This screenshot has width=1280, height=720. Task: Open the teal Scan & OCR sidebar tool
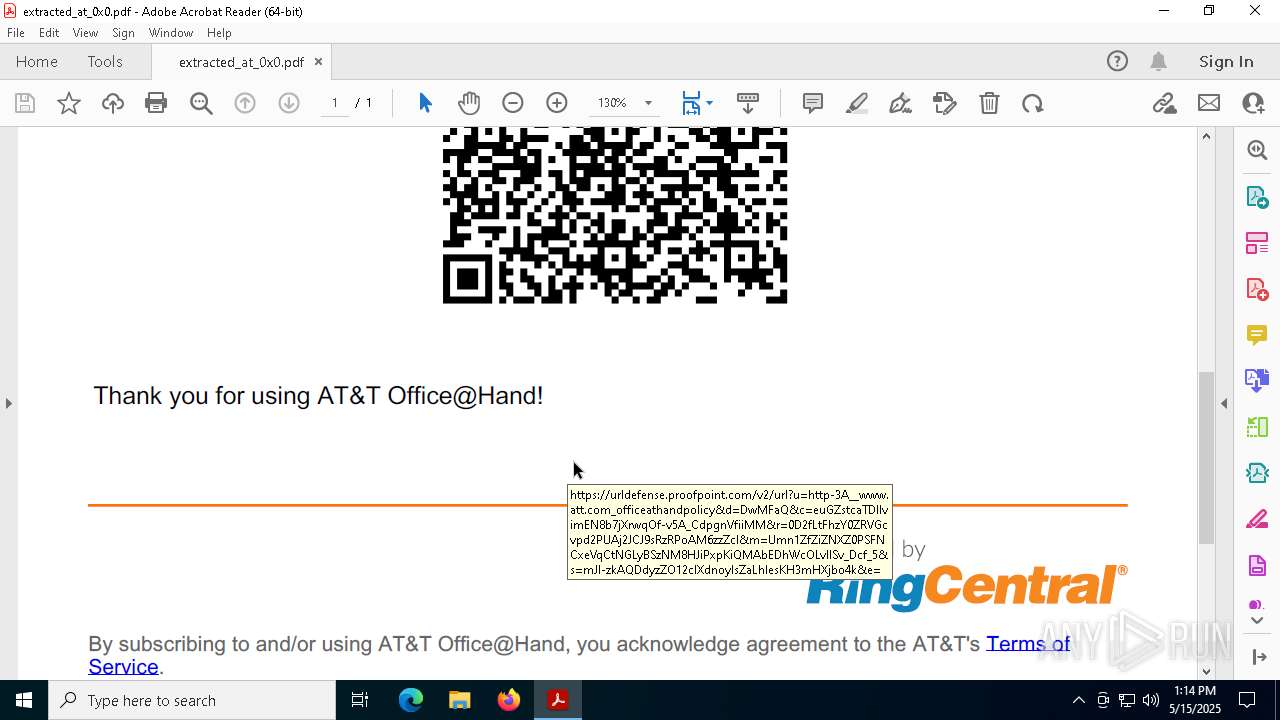coord(1257,473)
